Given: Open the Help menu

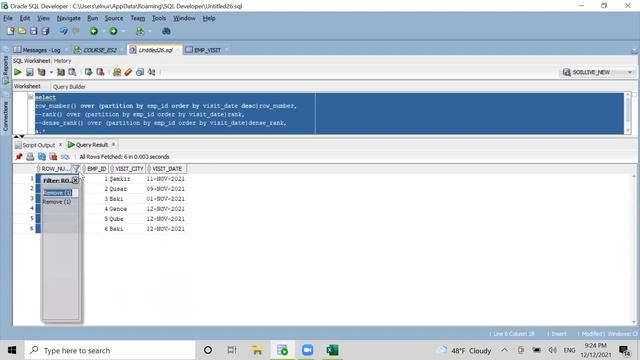Looking at the screenshot, I should 209,18.
